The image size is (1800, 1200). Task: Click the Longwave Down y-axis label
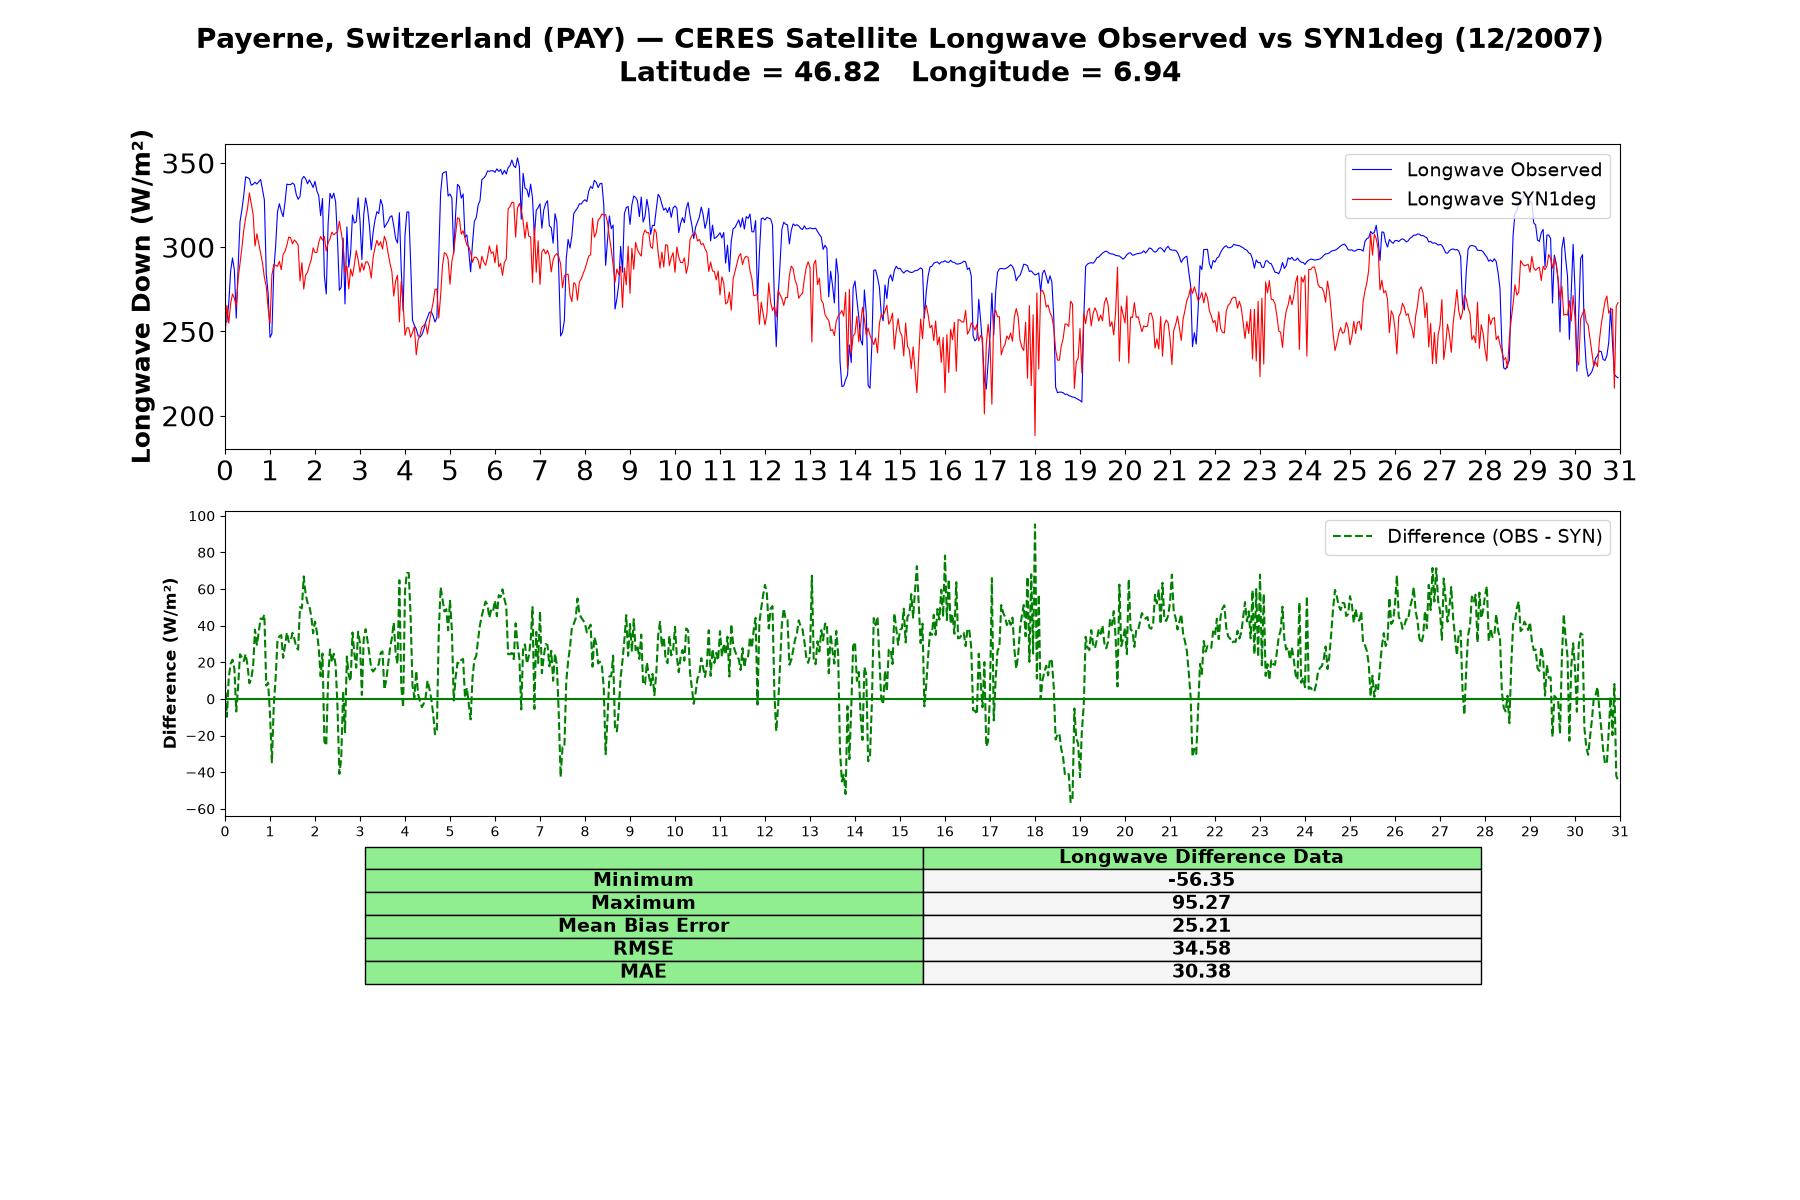tap(142, 296)
